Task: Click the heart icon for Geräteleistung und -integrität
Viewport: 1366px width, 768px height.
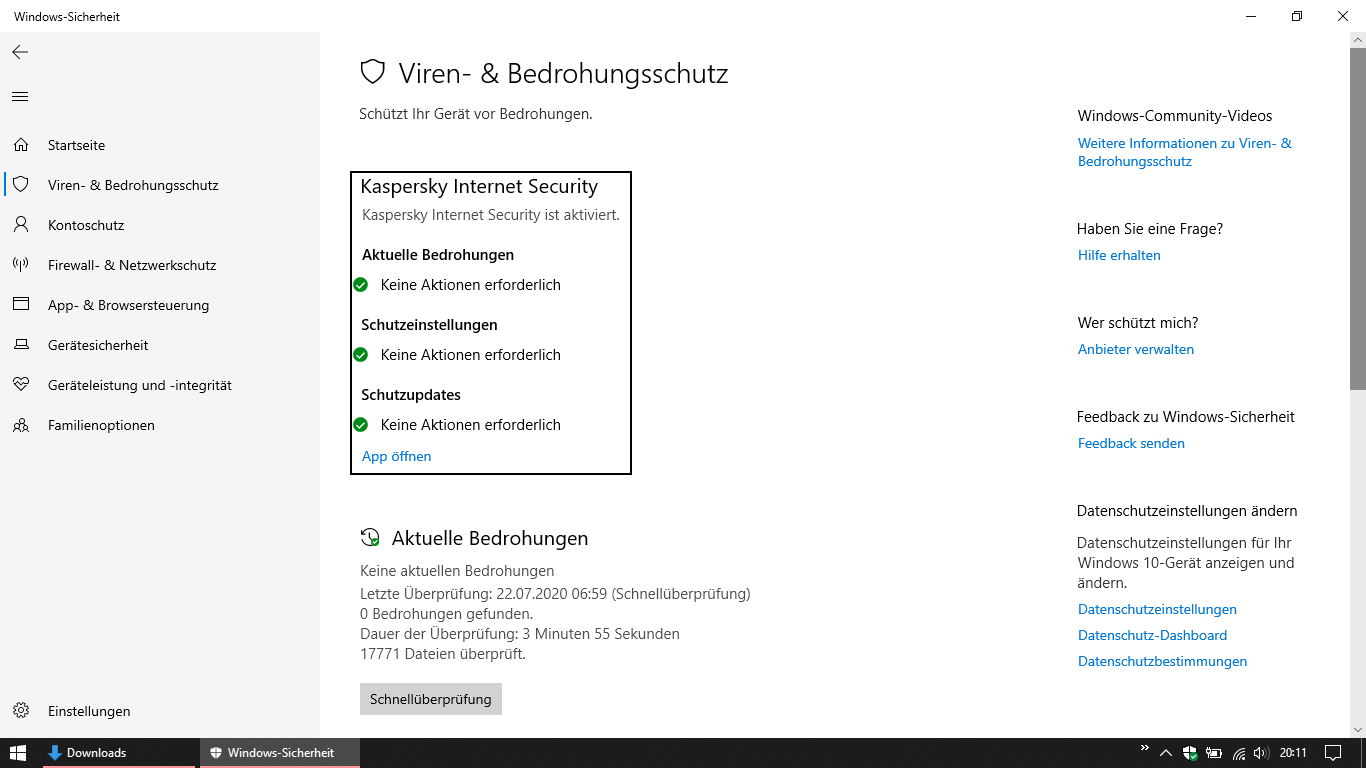Action: tap(20, 385)
